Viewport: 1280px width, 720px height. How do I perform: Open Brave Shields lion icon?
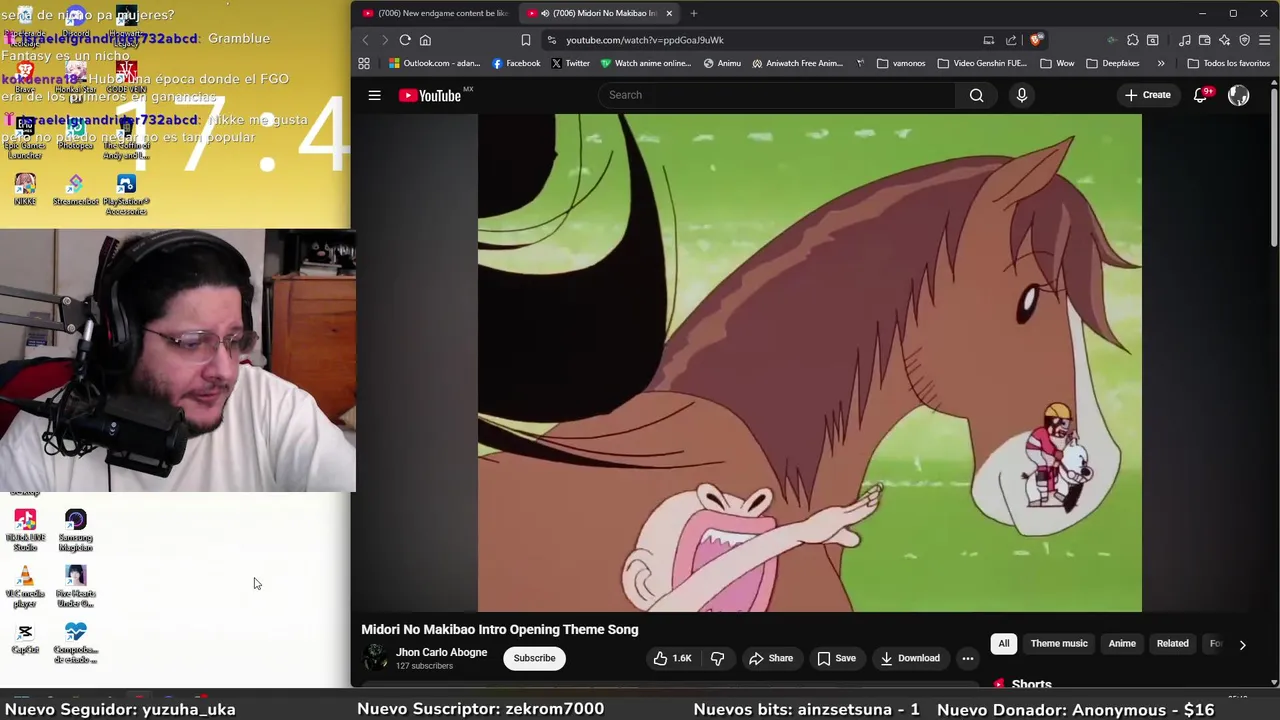click(x=1035, y=40)
